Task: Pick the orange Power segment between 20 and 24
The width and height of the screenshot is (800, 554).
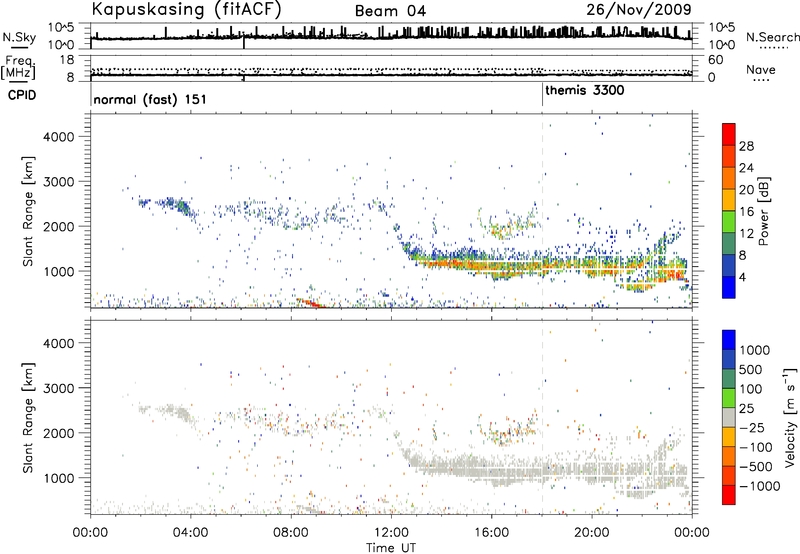Action: [729, 178]
